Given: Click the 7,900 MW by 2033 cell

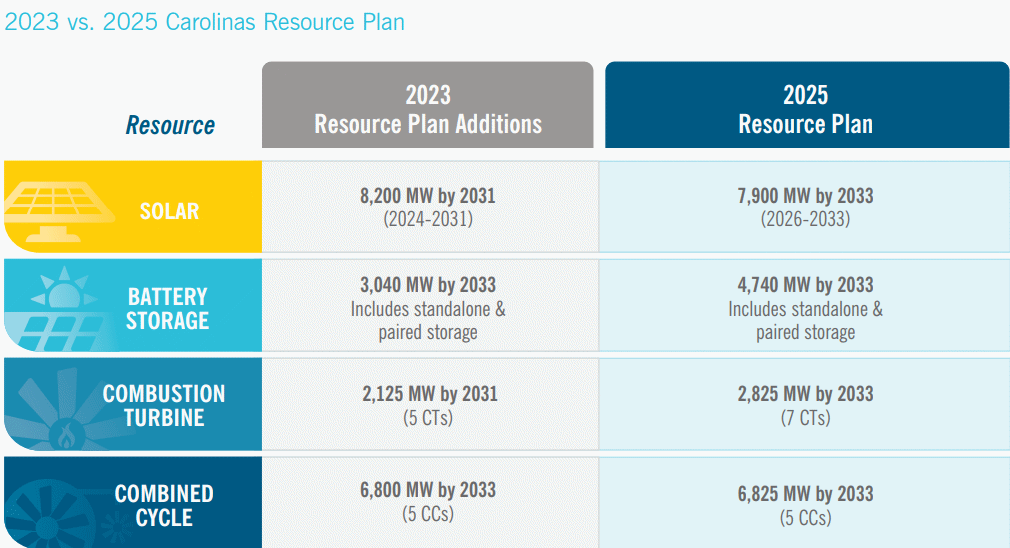Looking at the screenshot, I should (x=805, y=206).
